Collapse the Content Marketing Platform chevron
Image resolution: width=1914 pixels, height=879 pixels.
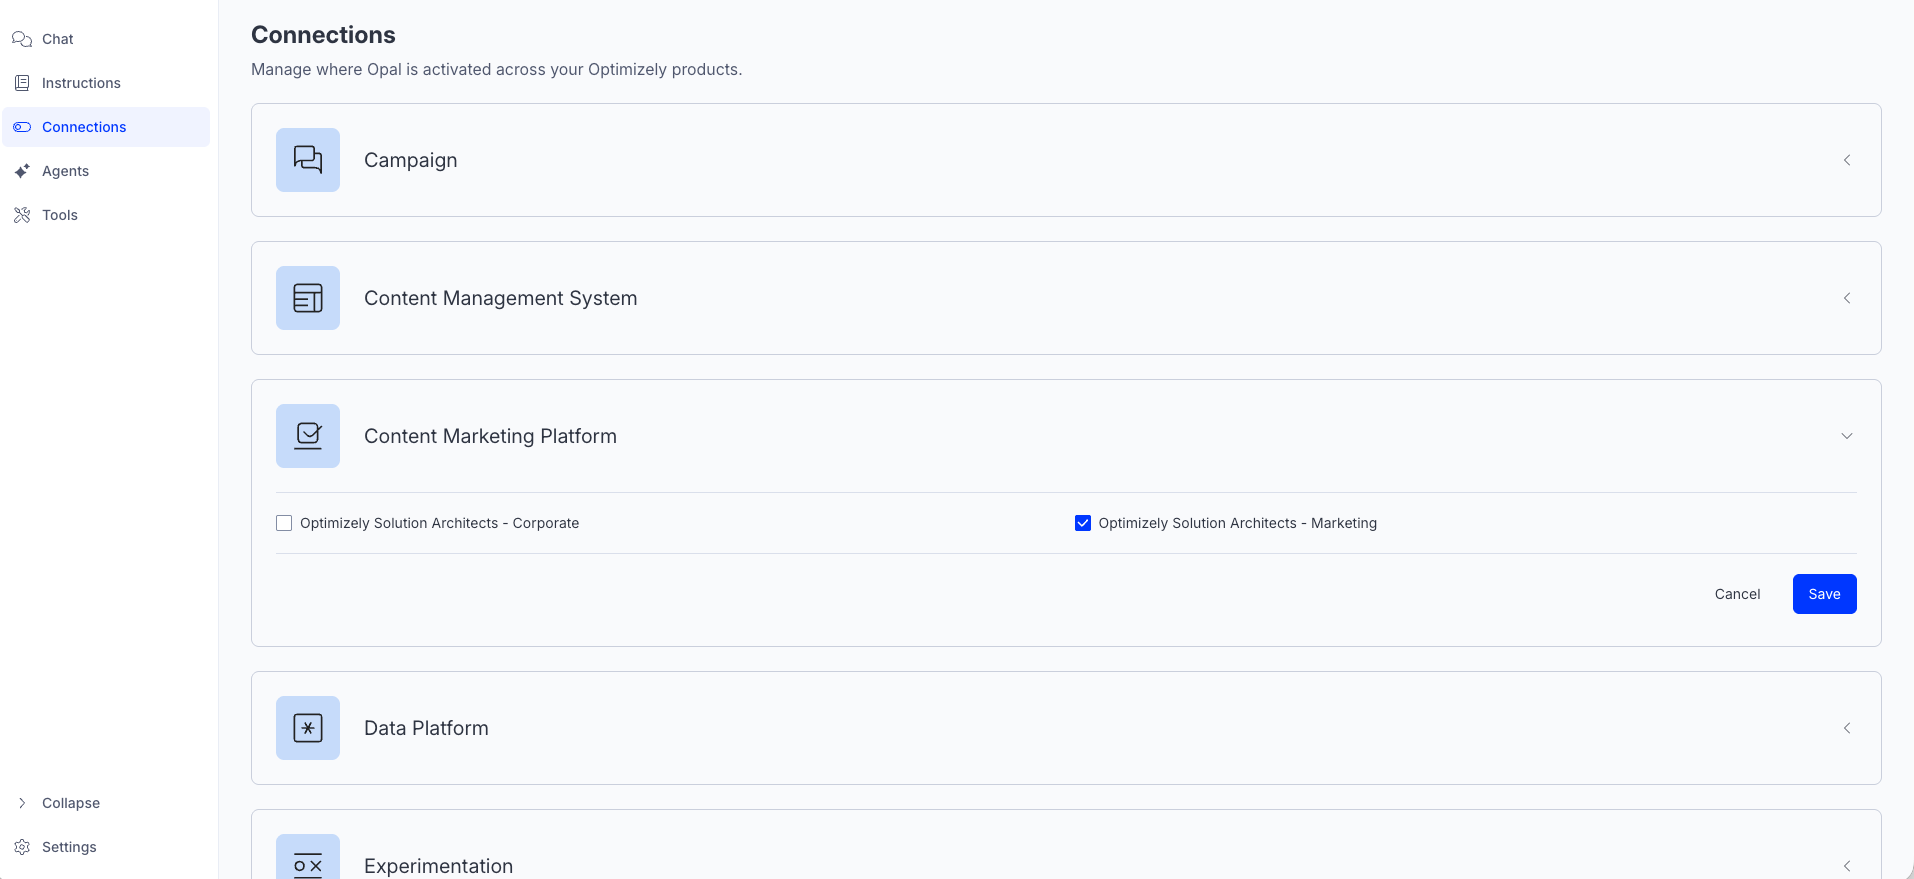point(1847,436)
